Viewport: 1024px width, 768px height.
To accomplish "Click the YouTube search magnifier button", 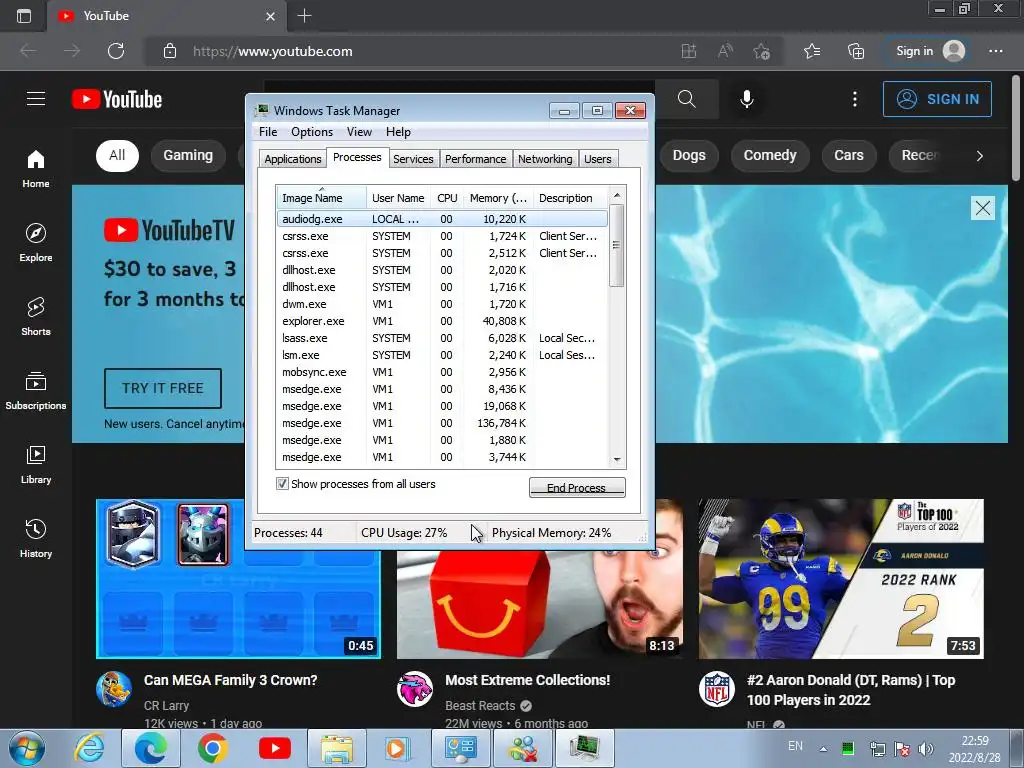I will tap(686, 99).
